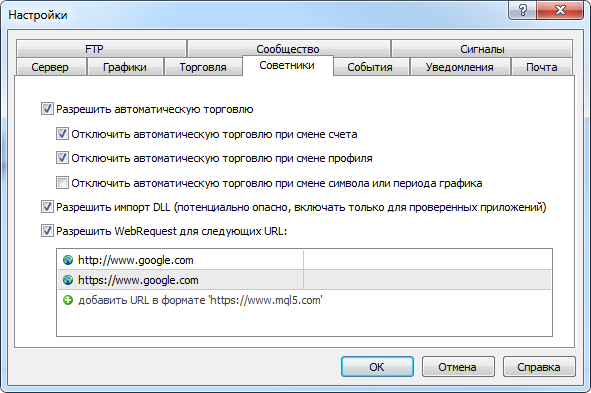Image resolution: width=591 pixels, height=393 pixels.
Task: Uncheck disable auto trading при смене профиля
Action: click(62, 158)
